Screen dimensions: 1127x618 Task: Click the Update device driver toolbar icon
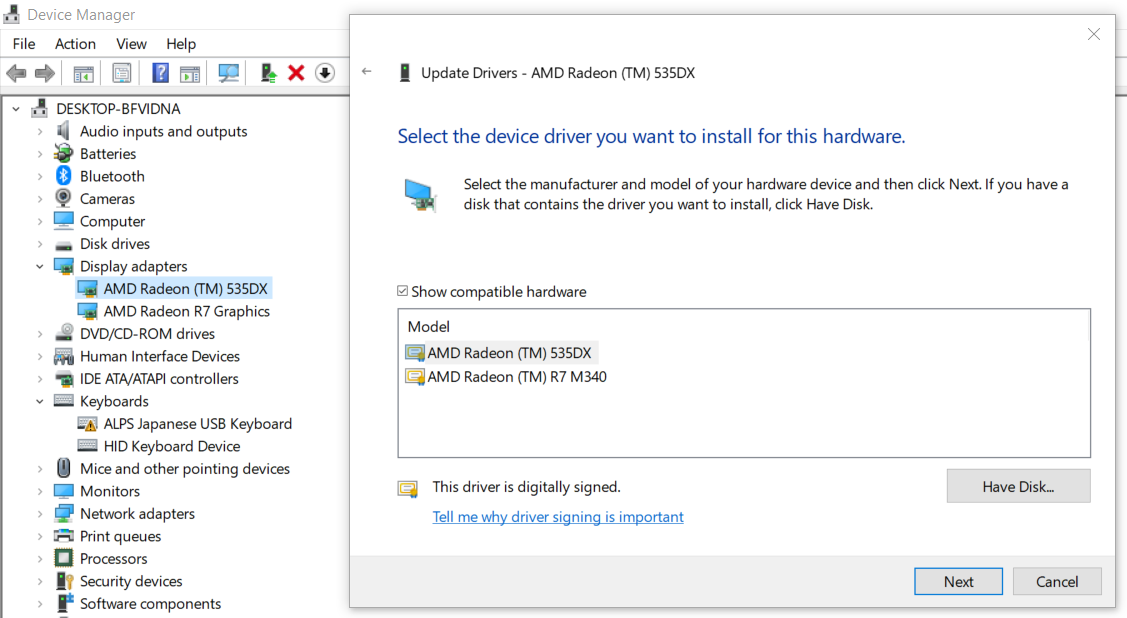(x=268, y=73)
